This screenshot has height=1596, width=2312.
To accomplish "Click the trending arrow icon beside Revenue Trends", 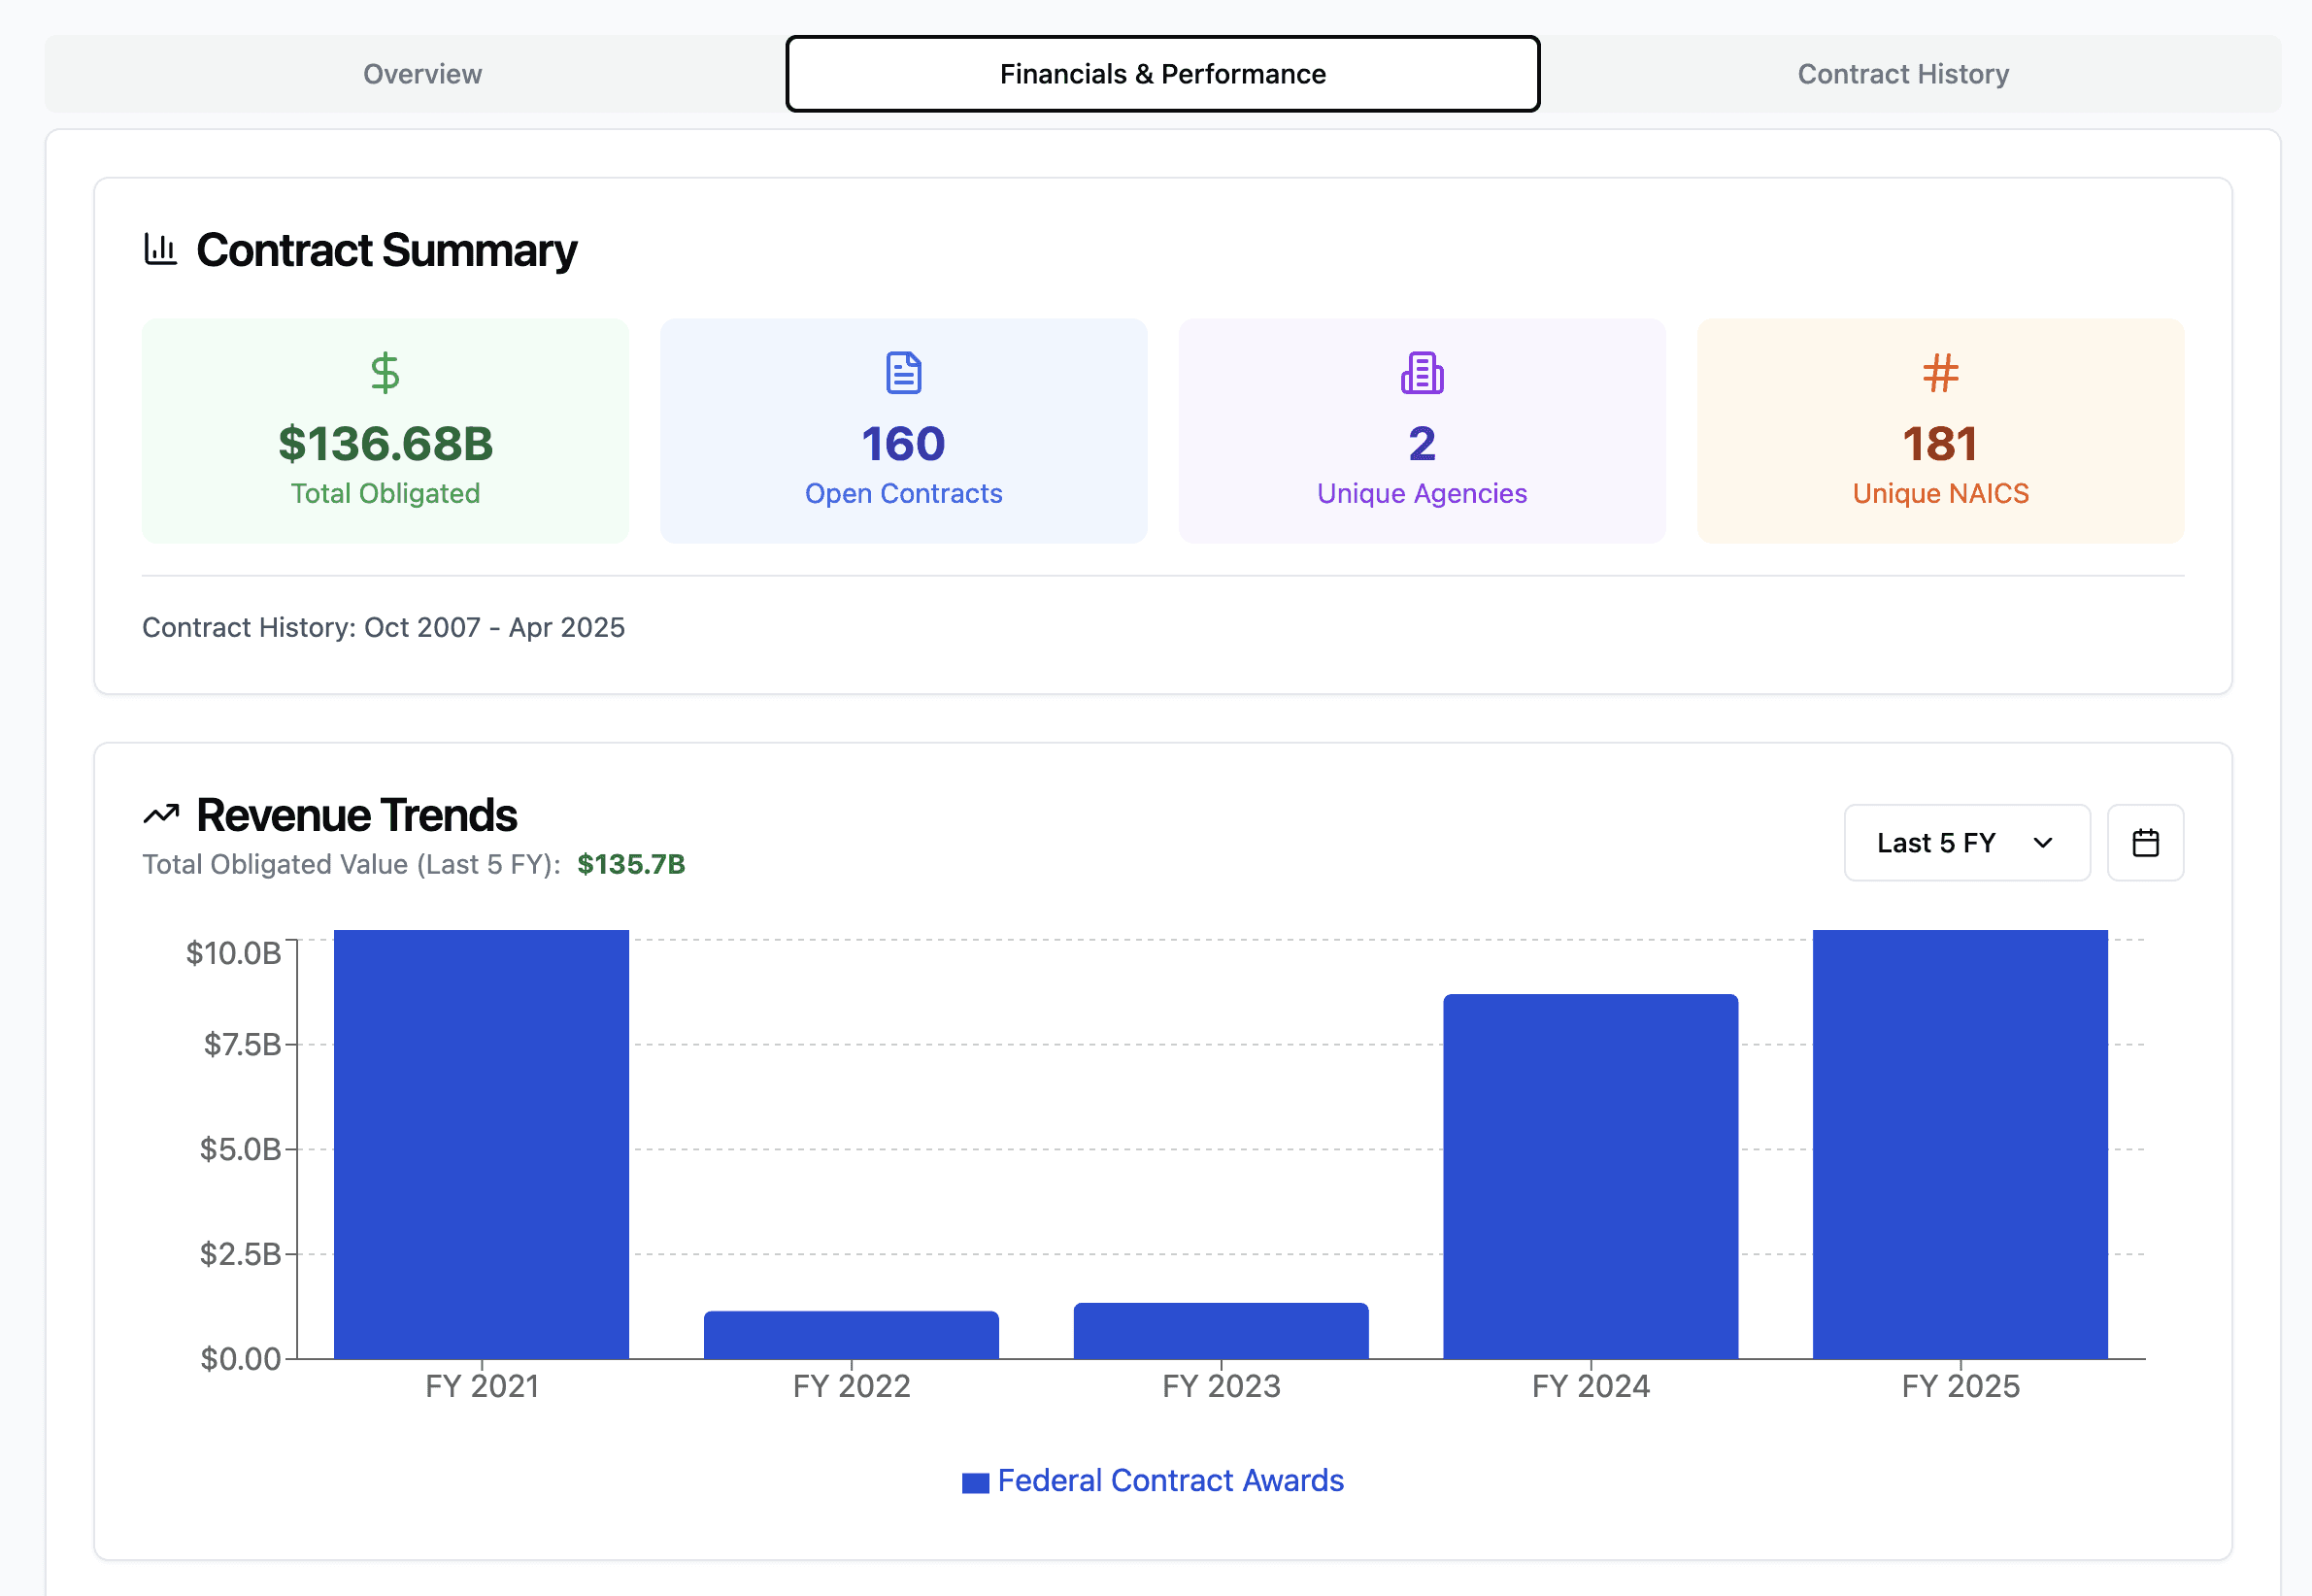I will click(x=161, y=814).
